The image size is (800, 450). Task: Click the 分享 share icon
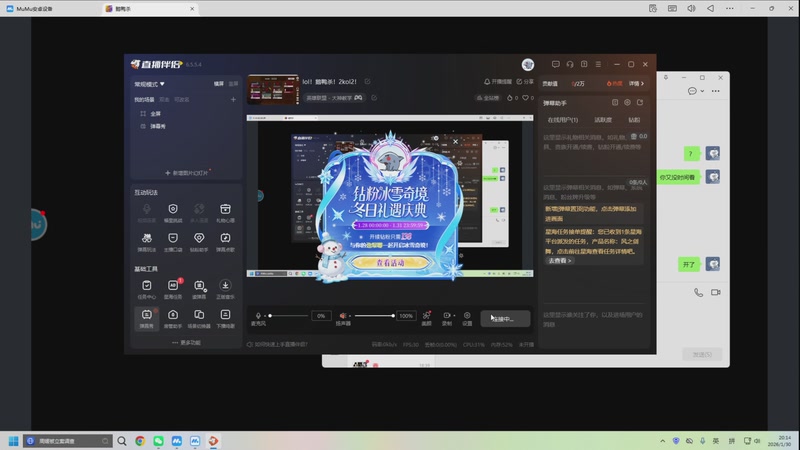click(x=525, y=82)
